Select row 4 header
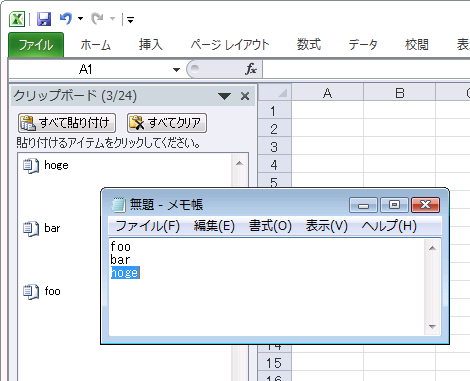The image size is (470, 381). pos(275,165)
